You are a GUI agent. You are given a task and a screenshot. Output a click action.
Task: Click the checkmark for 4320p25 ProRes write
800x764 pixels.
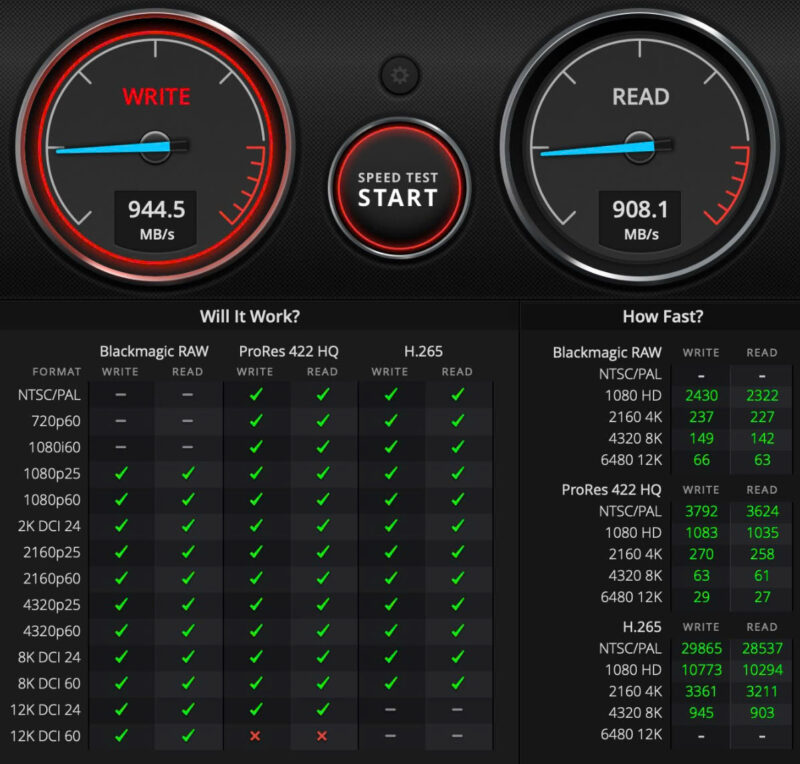[x=256, y=604]
